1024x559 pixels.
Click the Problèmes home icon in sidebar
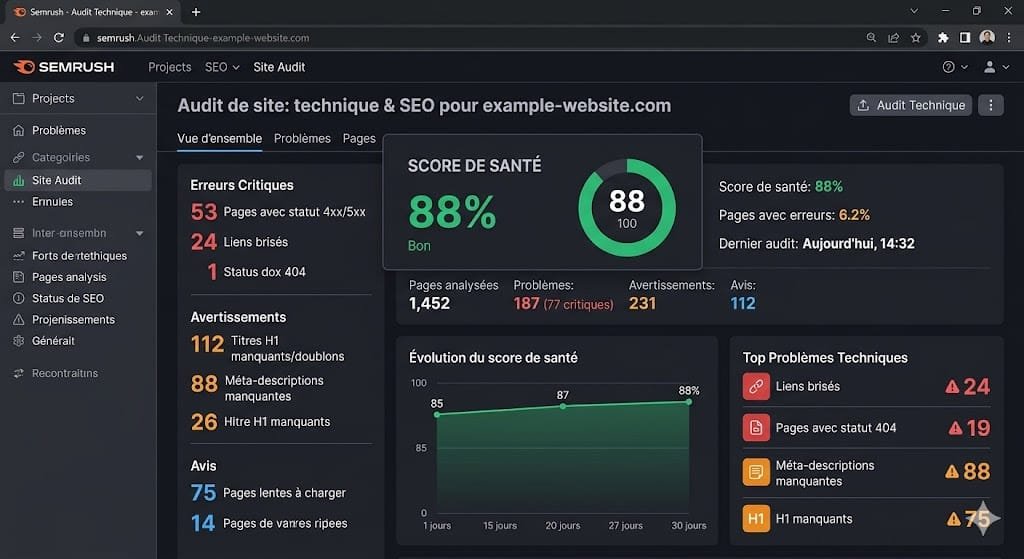point(18,131)
